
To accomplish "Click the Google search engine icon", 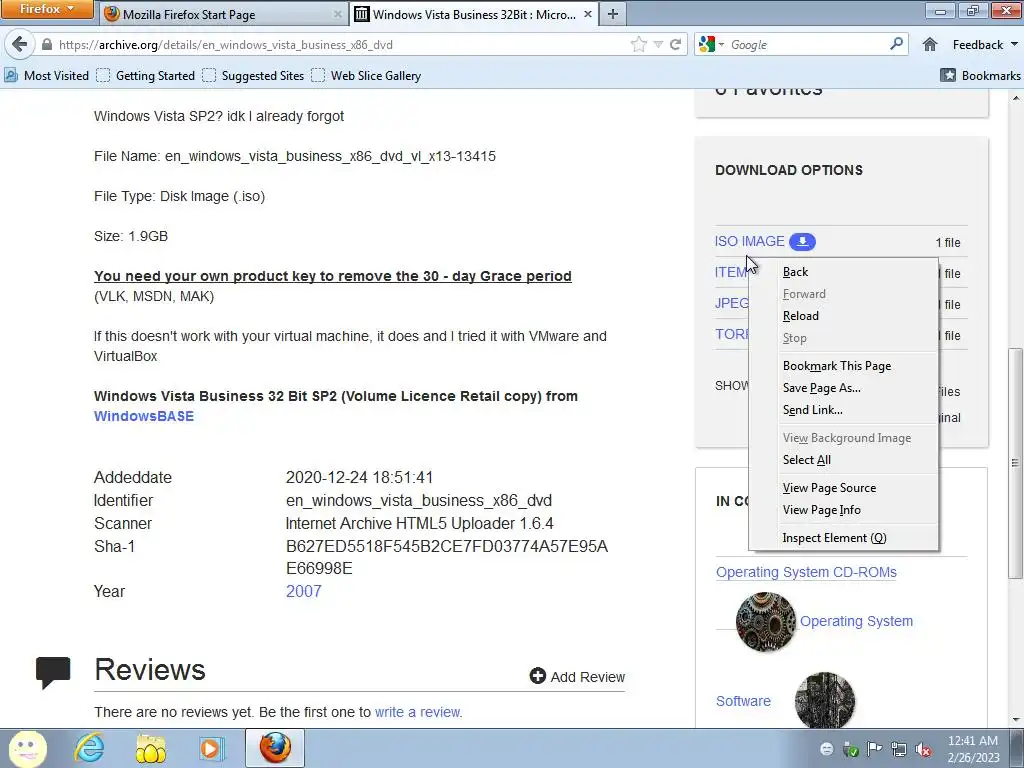I will (x=707, y=44).
